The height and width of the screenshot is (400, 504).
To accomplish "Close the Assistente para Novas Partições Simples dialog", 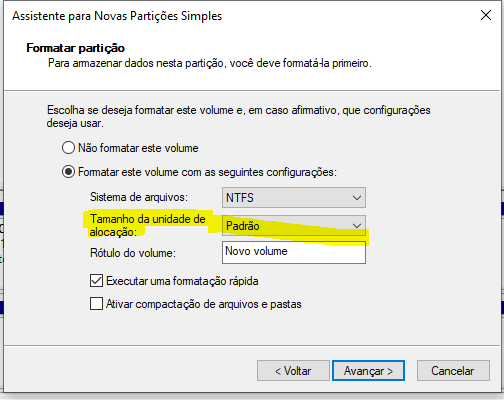I will point(486,15).
